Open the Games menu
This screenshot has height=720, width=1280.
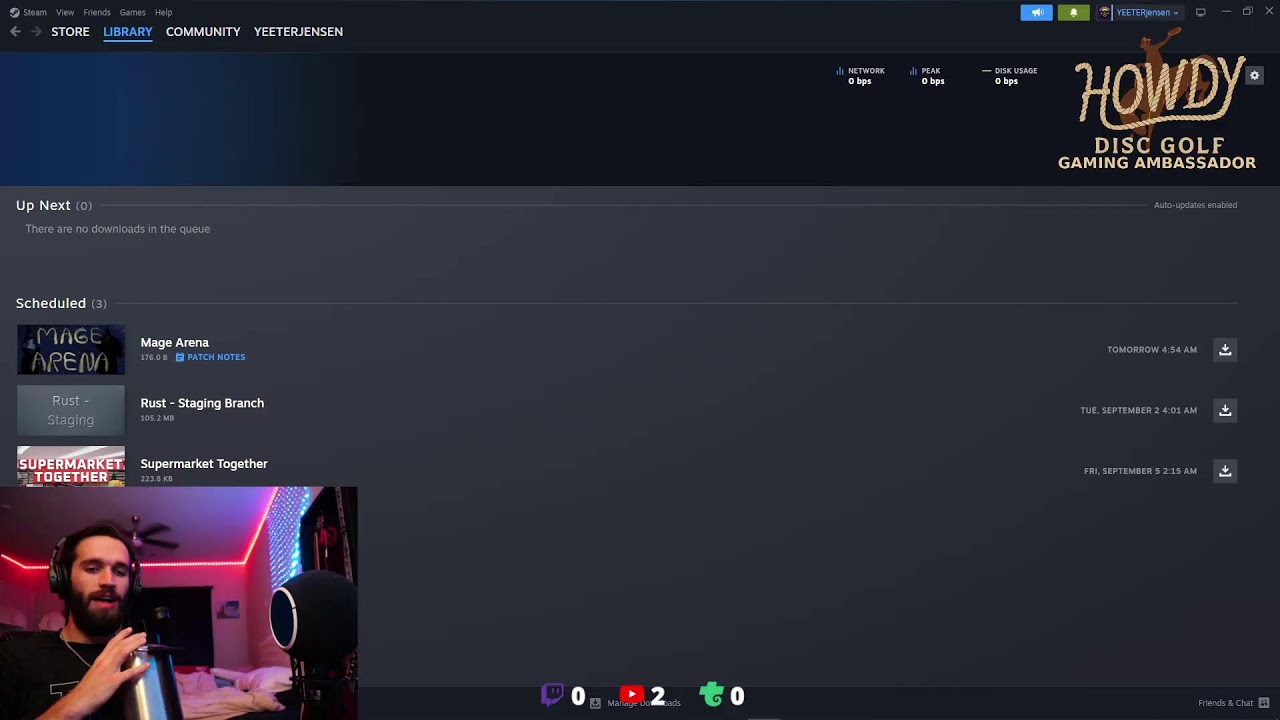click(132, 12)
